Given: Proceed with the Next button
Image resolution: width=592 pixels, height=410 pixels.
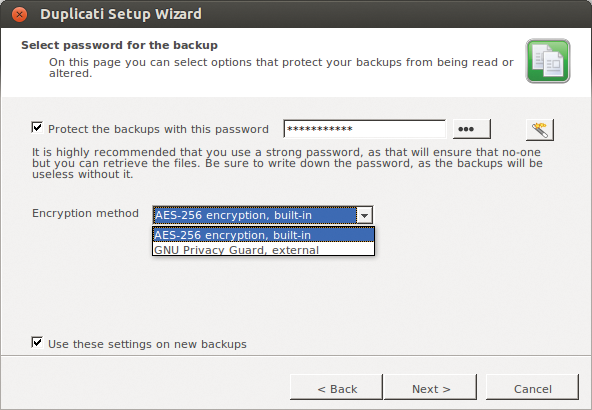Looking at the screenshot, I should tap(430, 387).
